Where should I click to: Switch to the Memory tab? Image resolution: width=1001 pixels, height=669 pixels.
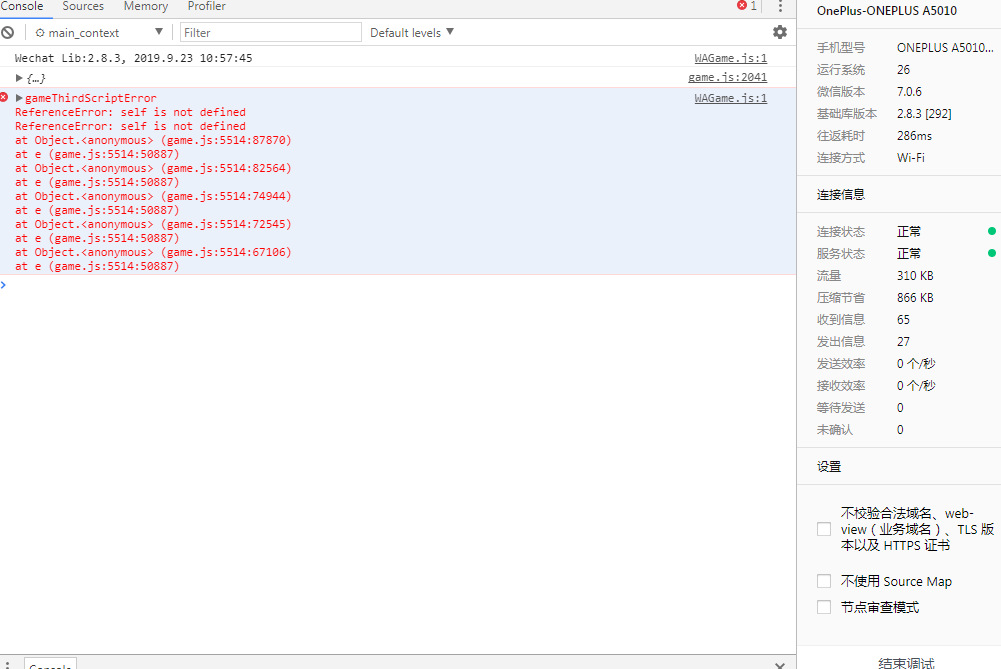point(146,7)
